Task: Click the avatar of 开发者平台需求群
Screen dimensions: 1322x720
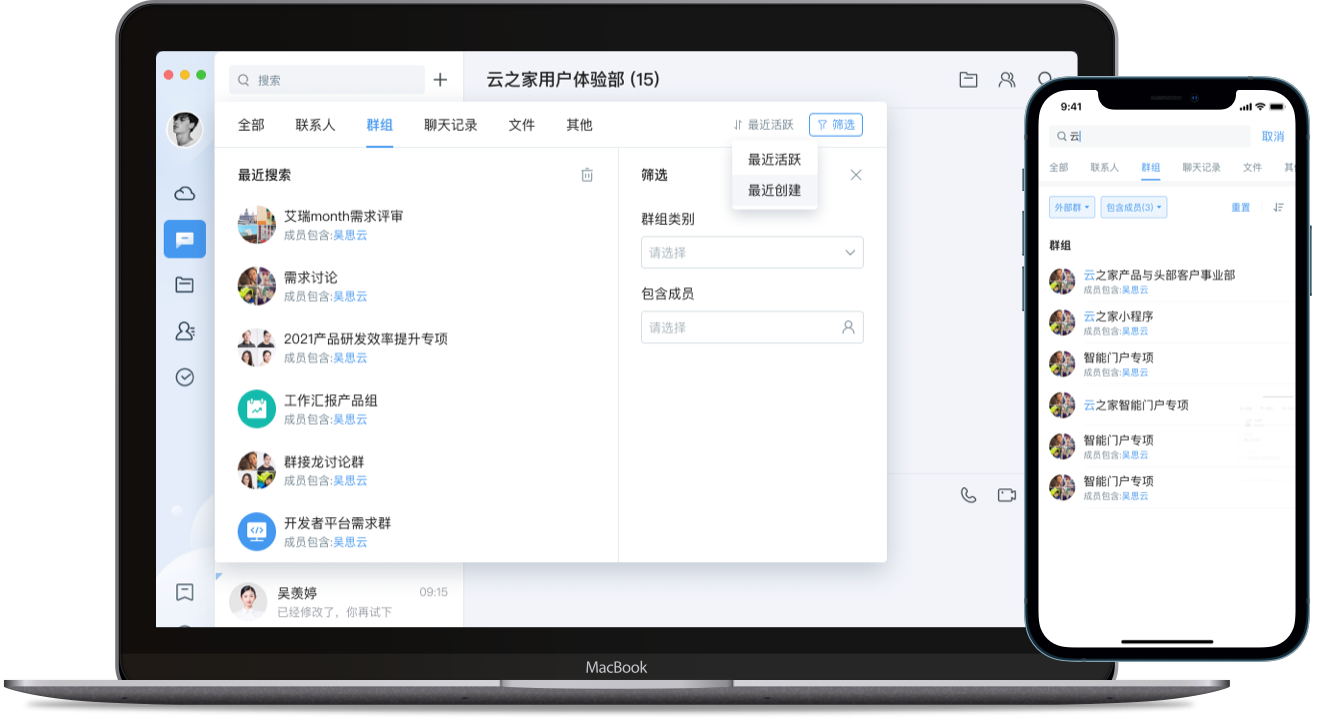Action: [257, 532]
